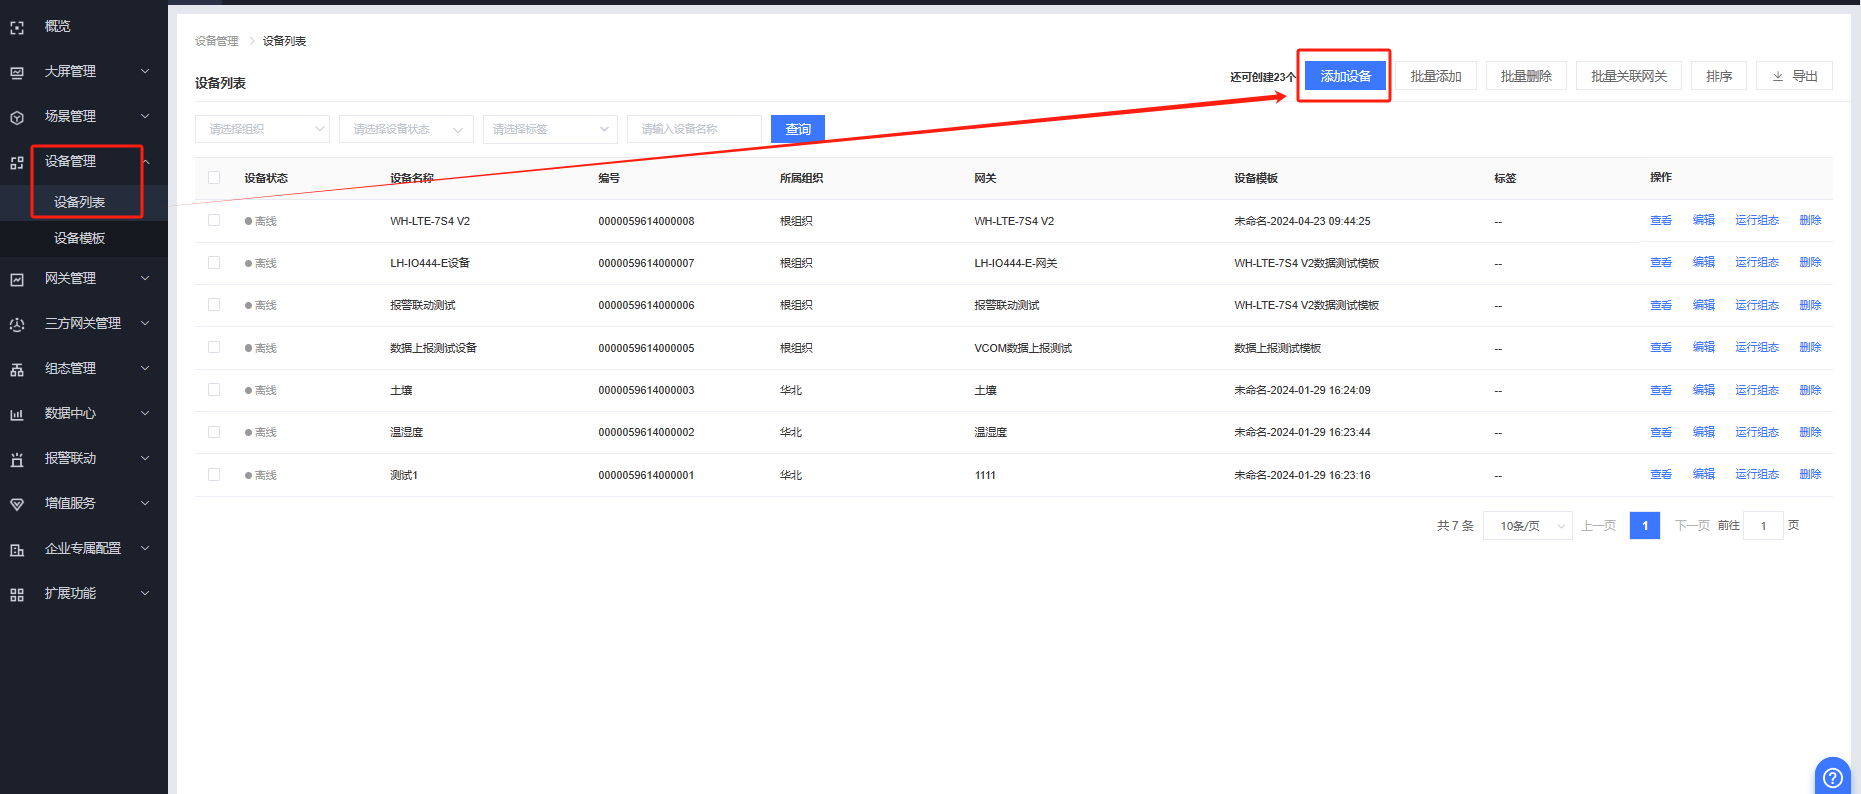Open 设备模板 in the sidebar submenu
This screenshot has width=1861, height=794.
click(x=80, y=238)
